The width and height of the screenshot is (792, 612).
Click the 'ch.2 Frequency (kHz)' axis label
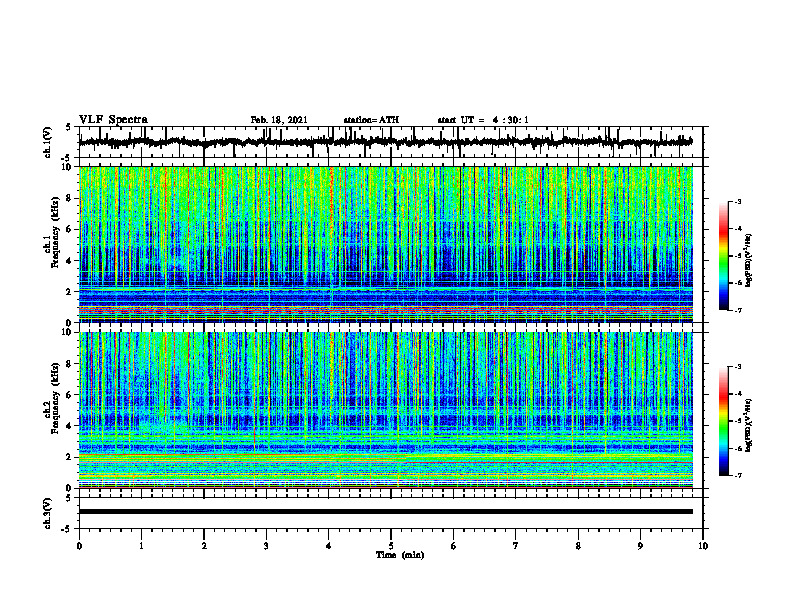click(51, 398)
